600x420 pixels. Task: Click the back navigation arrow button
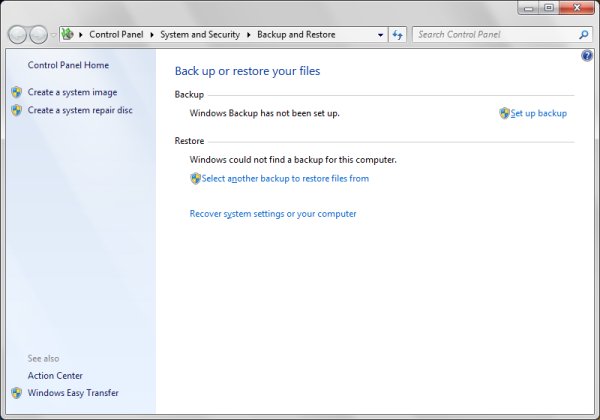[x=17, y=35]
